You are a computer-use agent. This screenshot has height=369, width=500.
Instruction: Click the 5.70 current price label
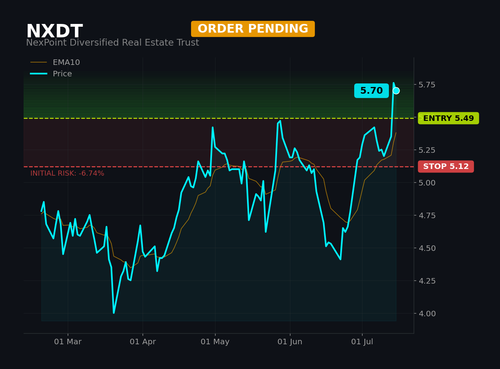click(371, 91)
